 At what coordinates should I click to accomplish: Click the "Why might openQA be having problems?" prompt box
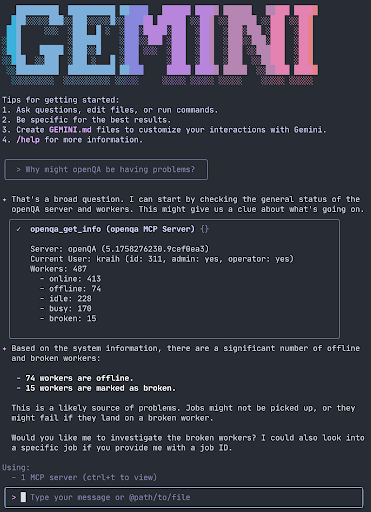[106, 170]
